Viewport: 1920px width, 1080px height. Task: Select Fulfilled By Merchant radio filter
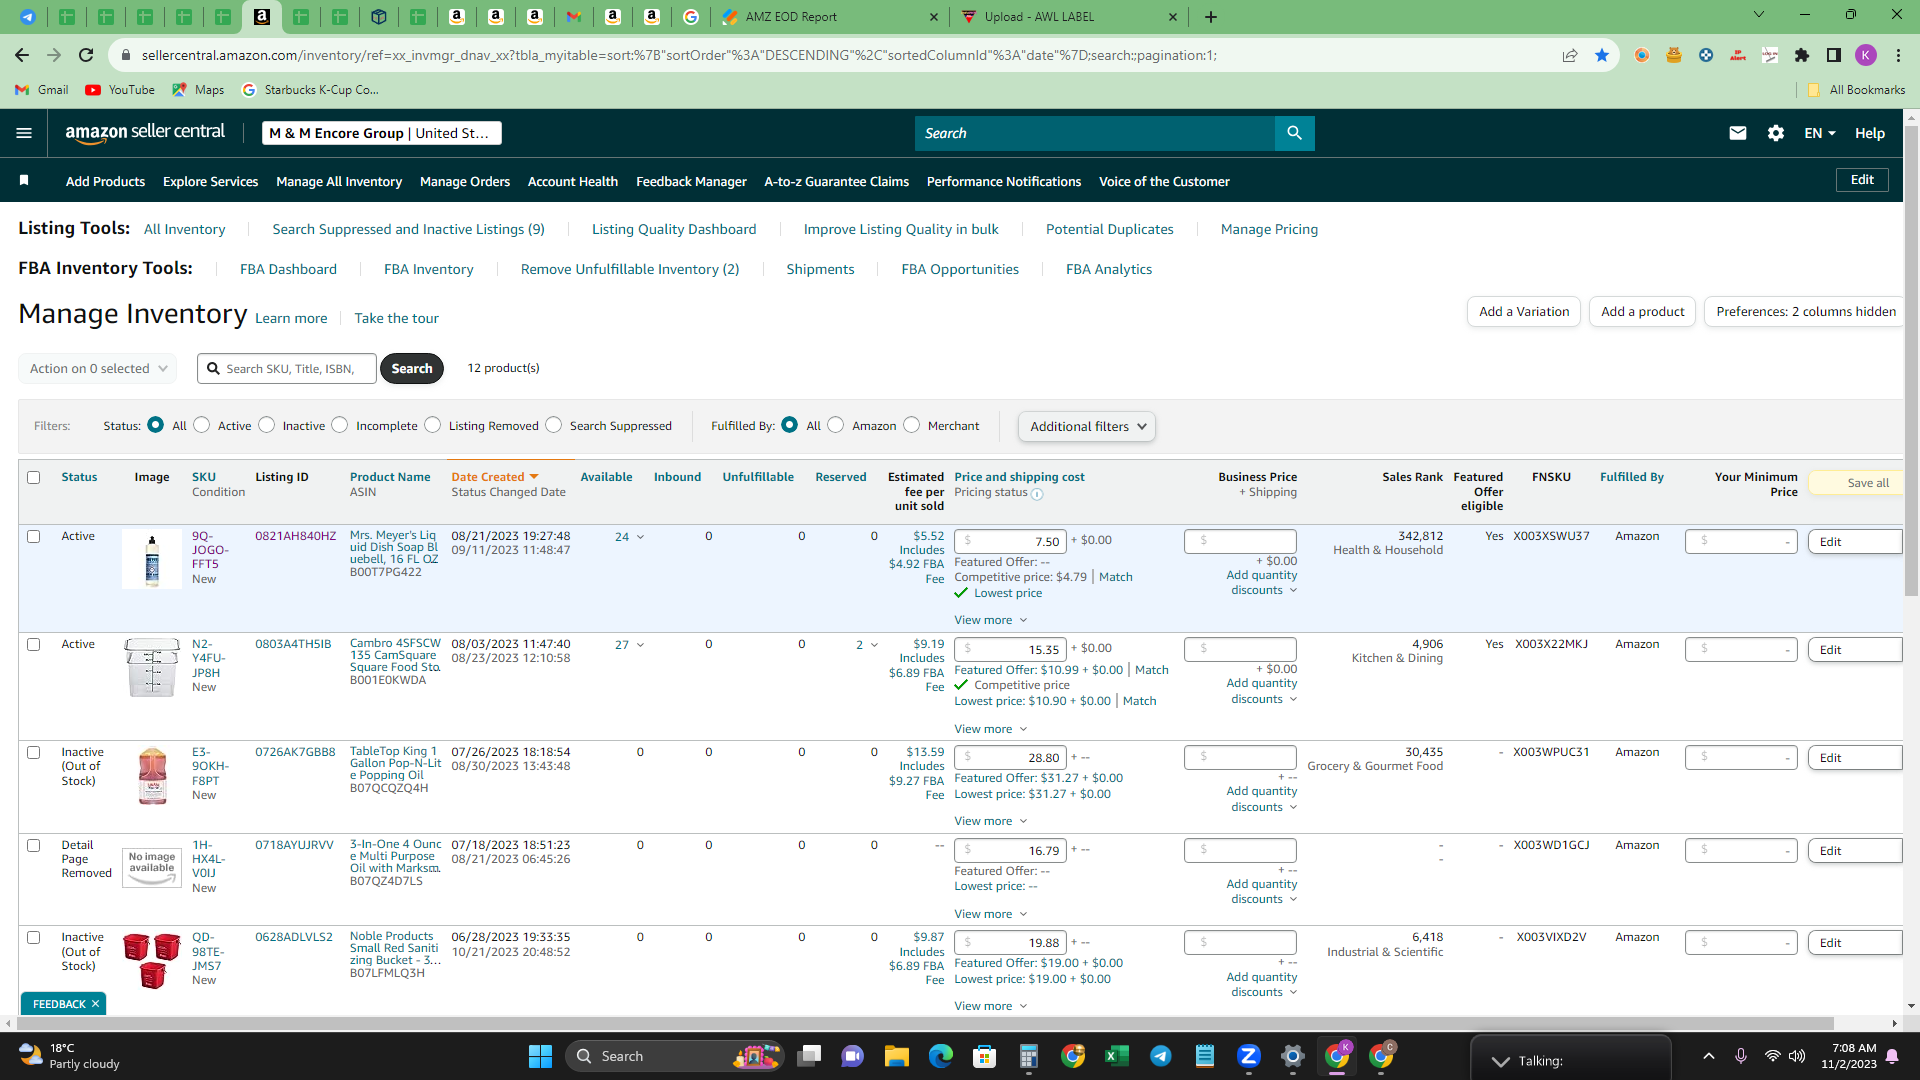[x=912, y=425]
